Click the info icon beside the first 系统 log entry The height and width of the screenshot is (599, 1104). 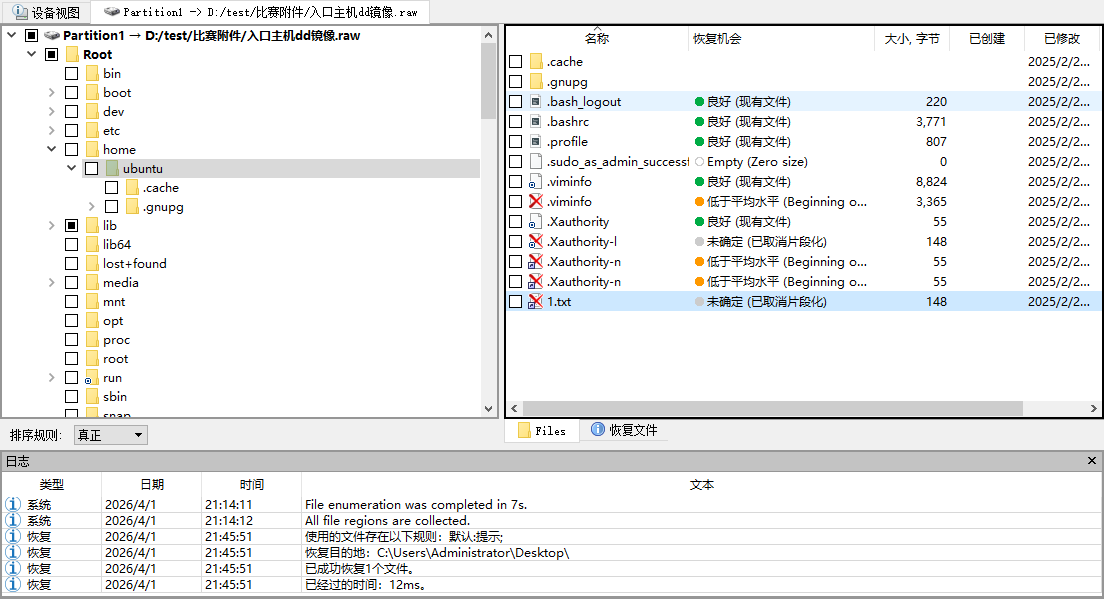(12, 503)
